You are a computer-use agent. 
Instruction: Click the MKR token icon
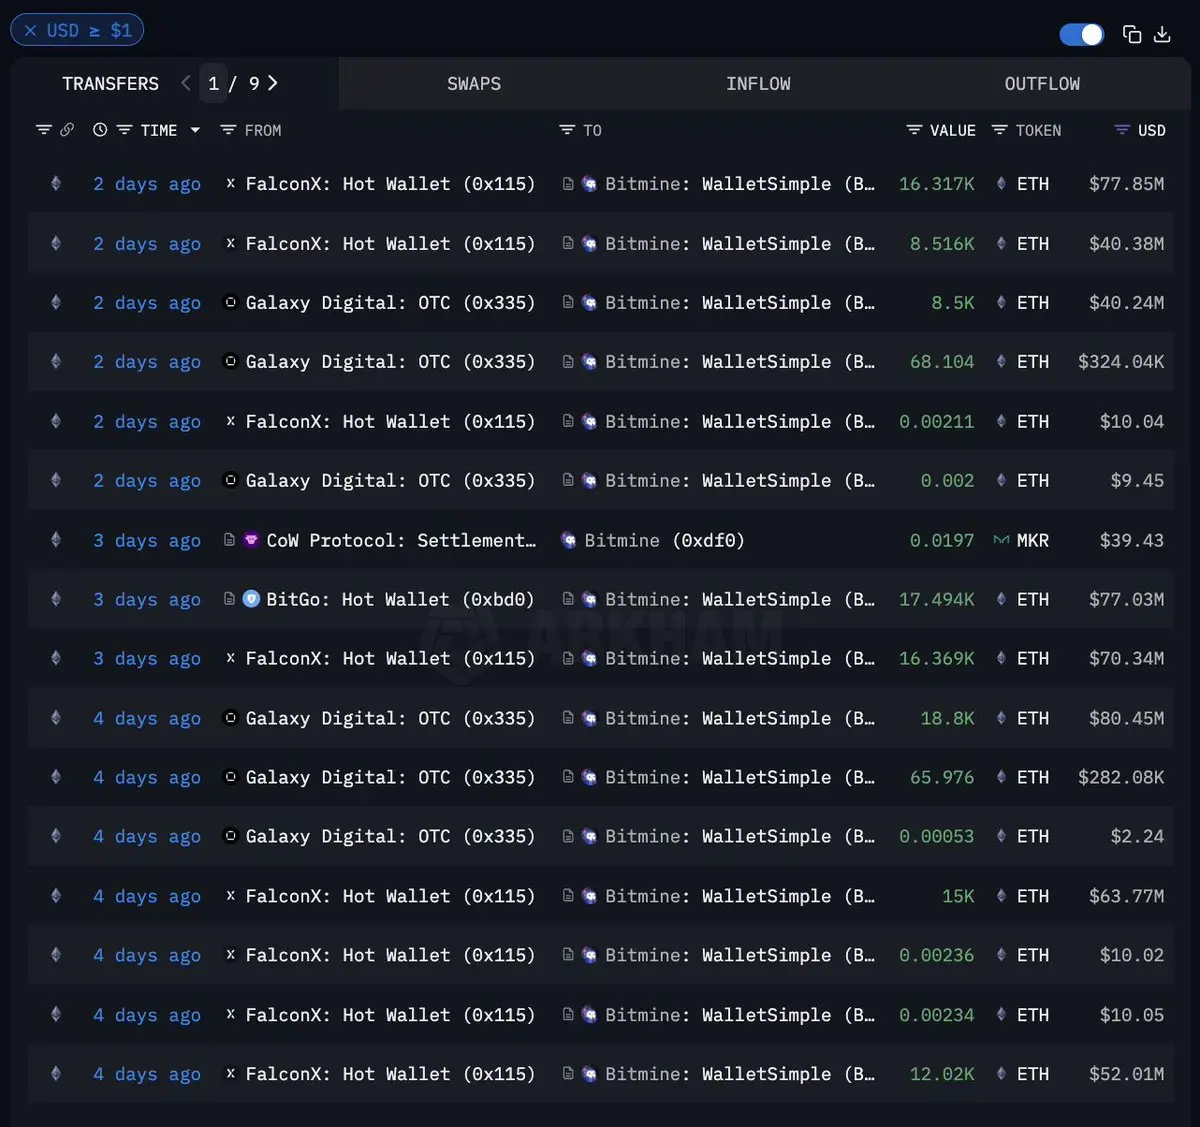1001,540
